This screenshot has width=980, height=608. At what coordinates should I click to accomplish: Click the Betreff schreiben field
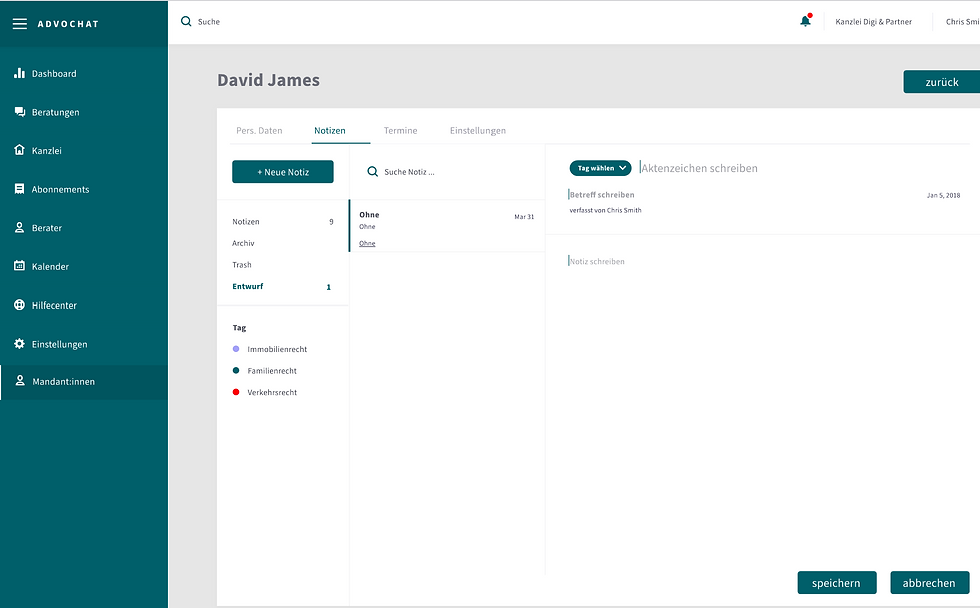click(x=602, y=195)
